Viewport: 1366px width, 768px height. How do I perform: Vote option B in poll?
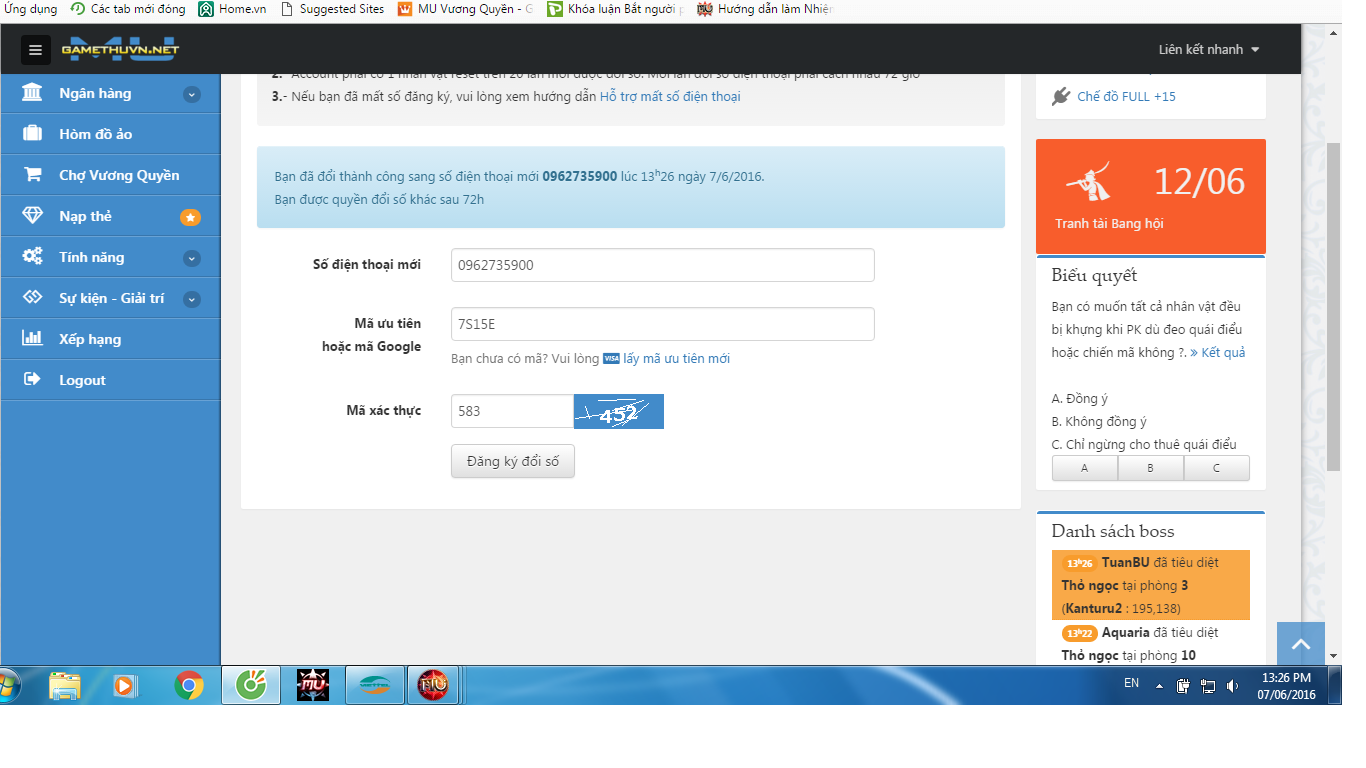pos(1150,468)
